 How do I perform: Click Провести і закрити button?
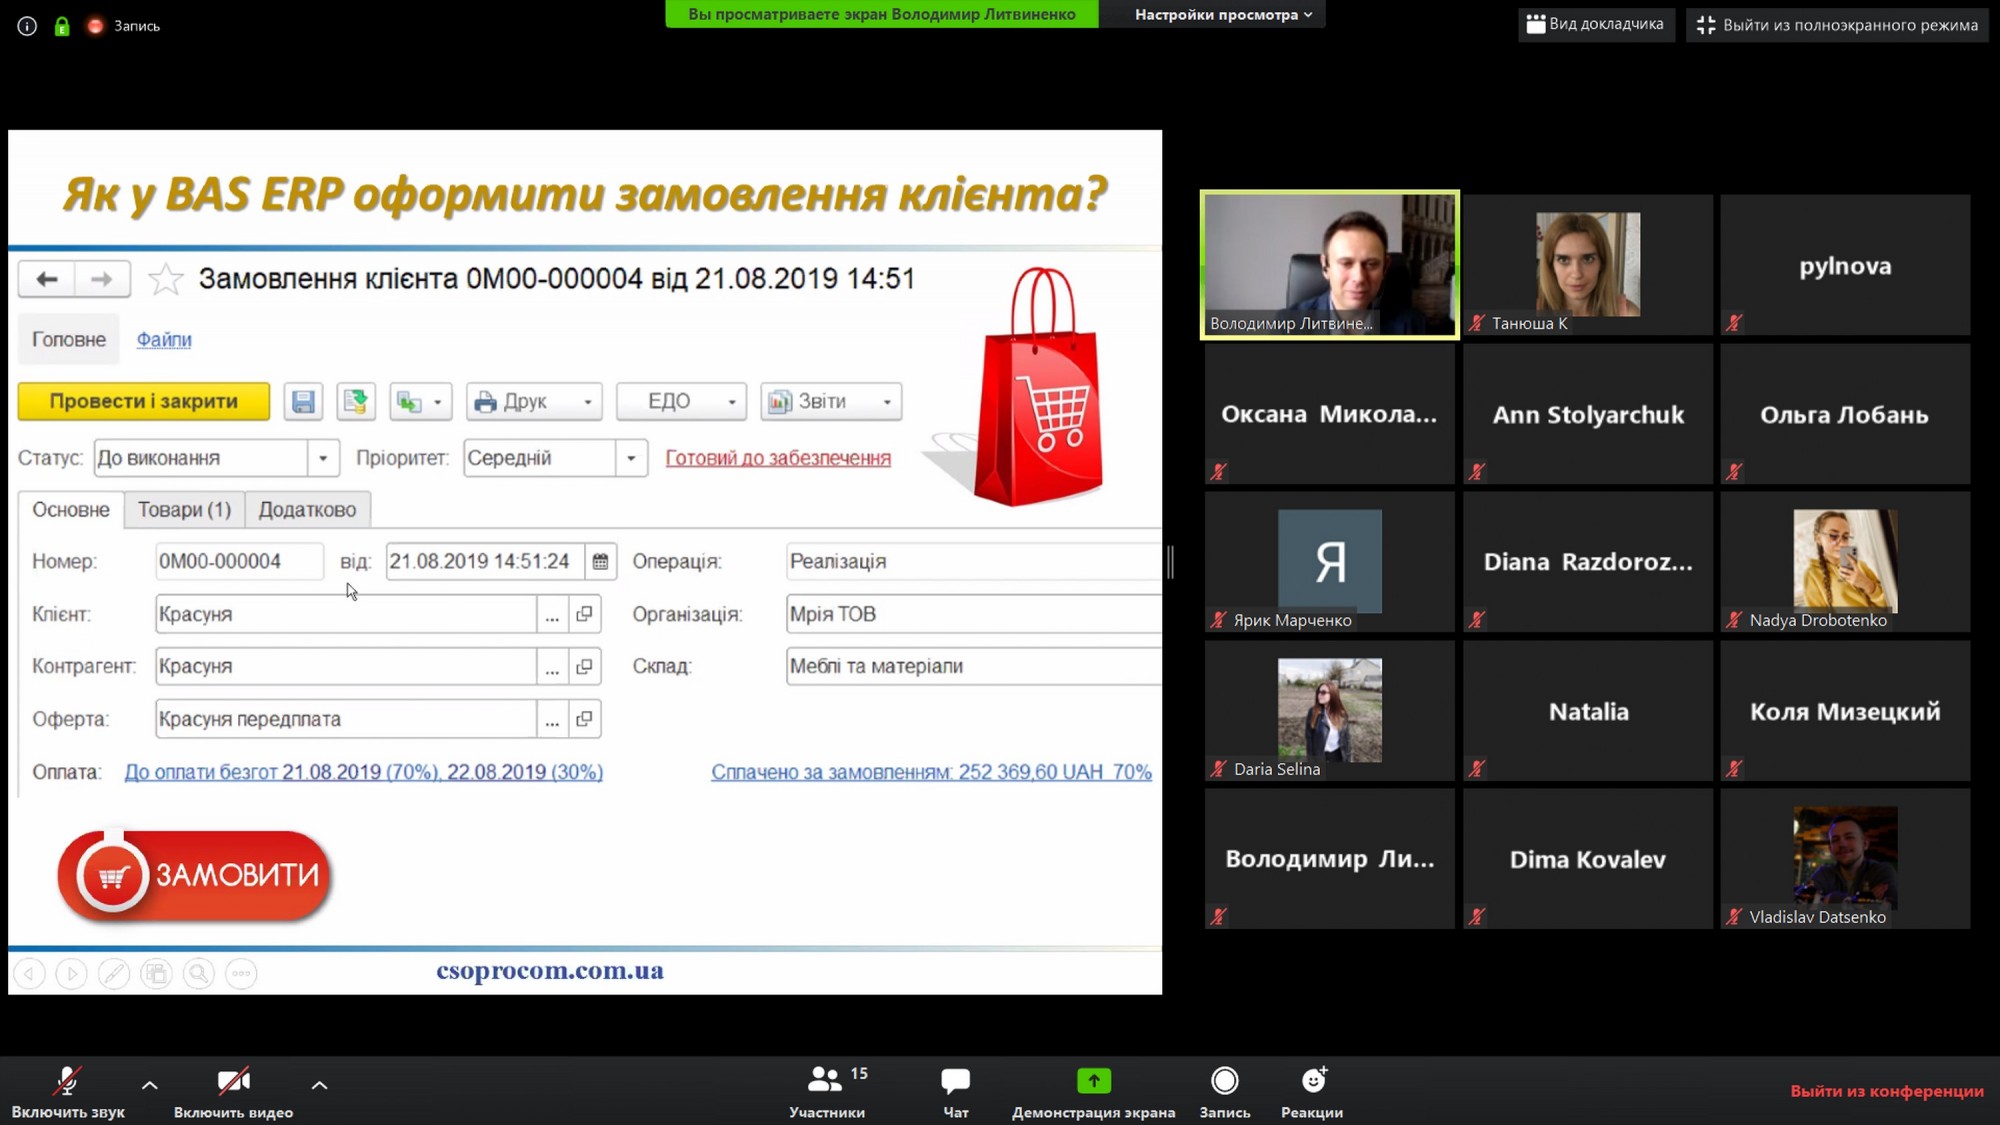pos(144,401)
